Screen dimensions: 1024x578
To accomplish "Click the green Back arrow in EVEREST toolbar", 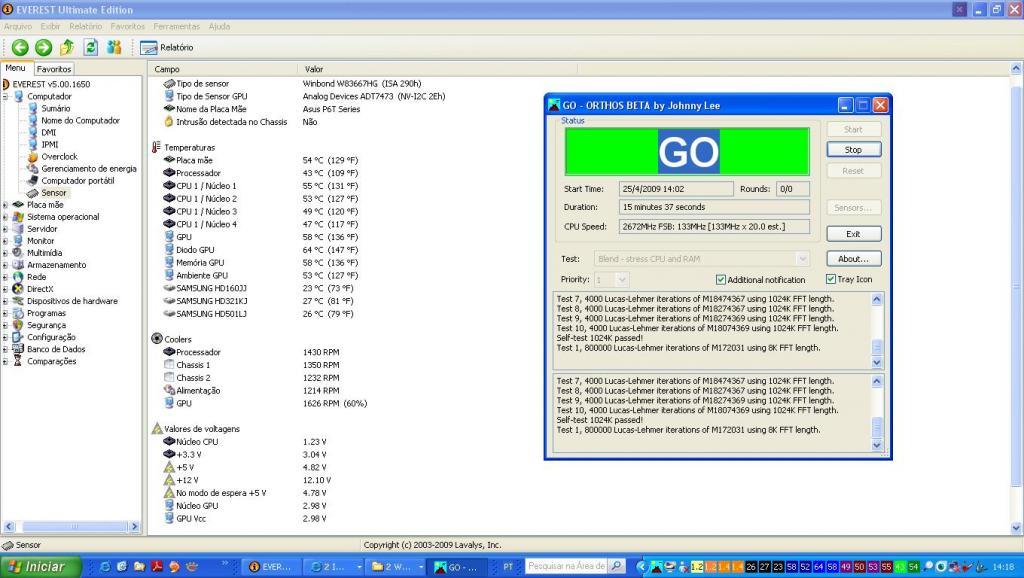I will 20,47.
